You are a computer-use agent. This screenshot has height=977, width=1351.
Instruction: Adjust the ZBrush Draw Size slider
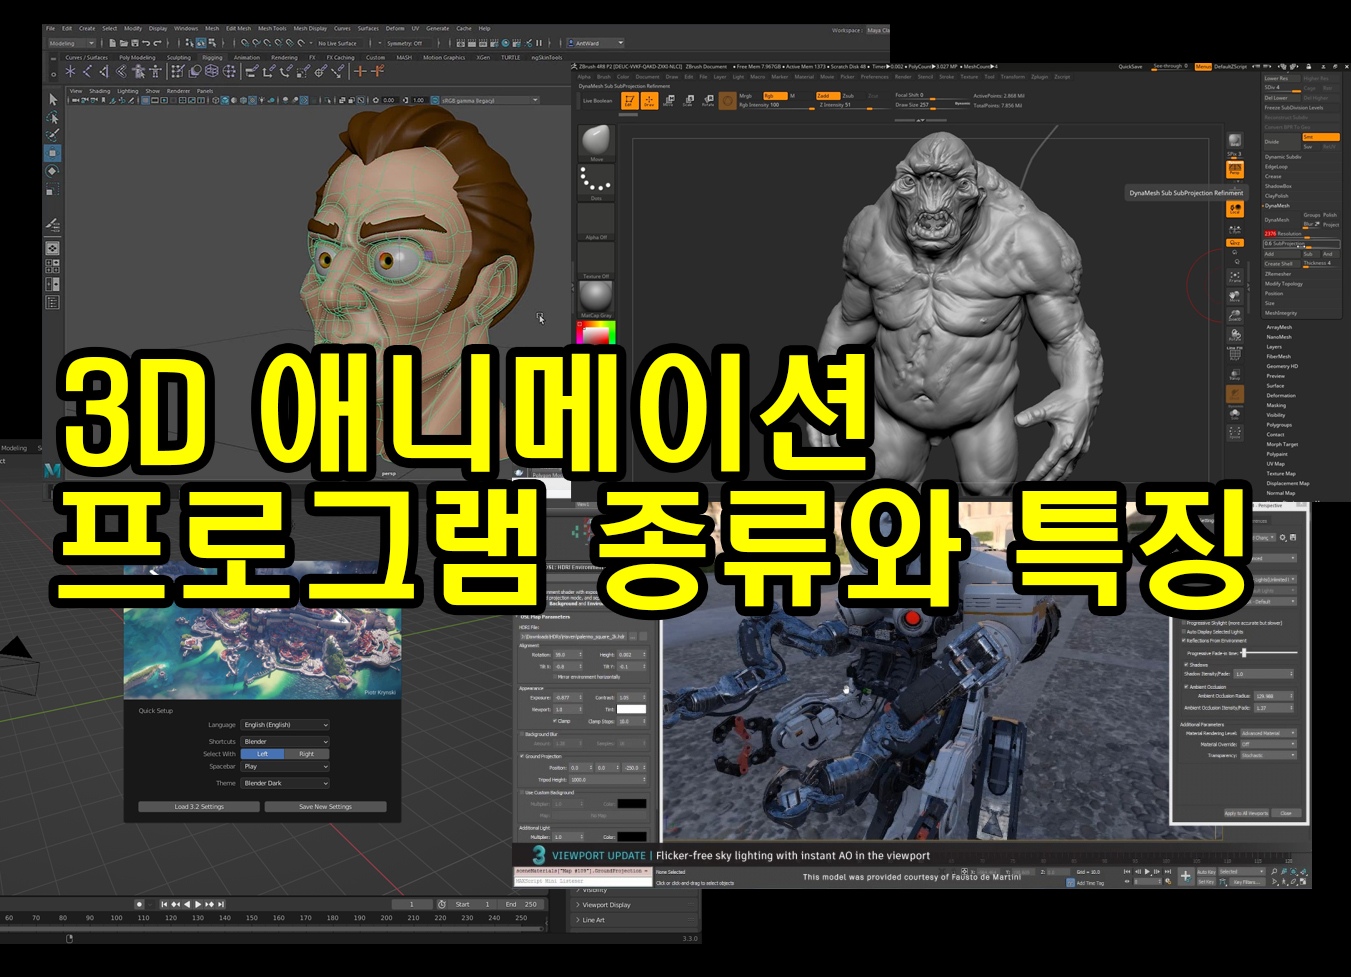coord(931,104)
